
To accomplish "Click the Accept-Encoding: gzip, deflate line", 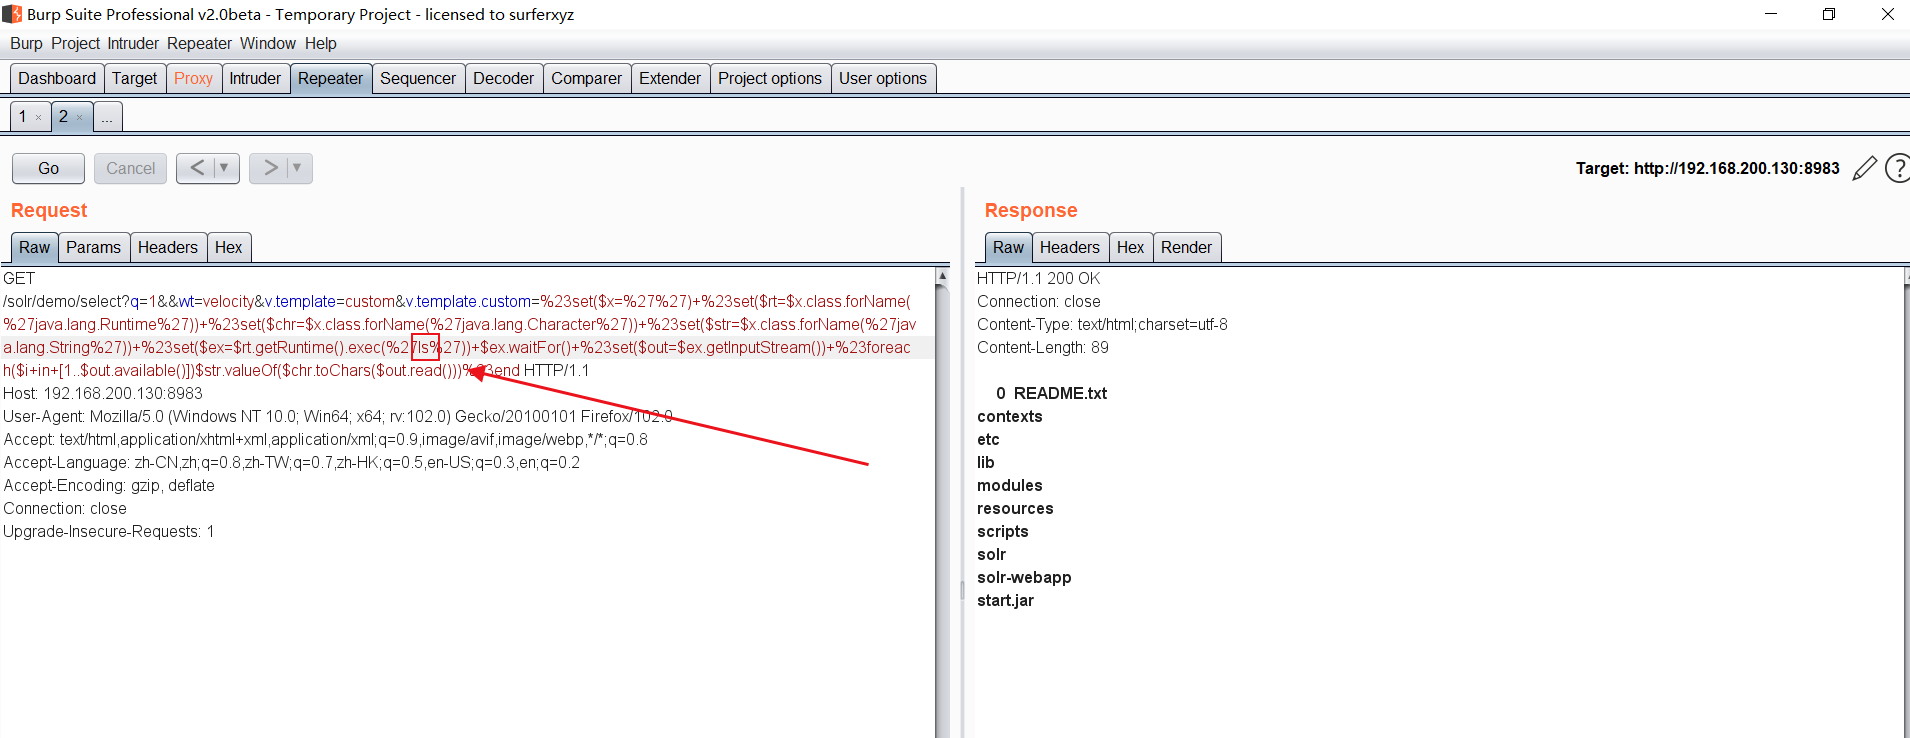I will tap(109, 486).
